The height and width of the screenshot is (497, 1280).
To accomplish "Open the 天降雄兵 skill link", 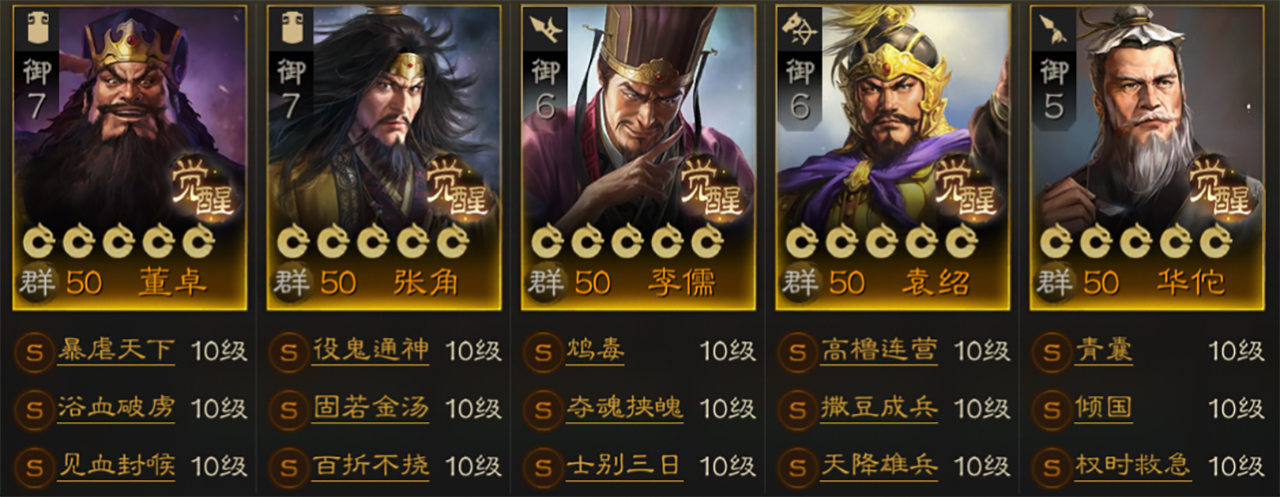I will point(879,465).
